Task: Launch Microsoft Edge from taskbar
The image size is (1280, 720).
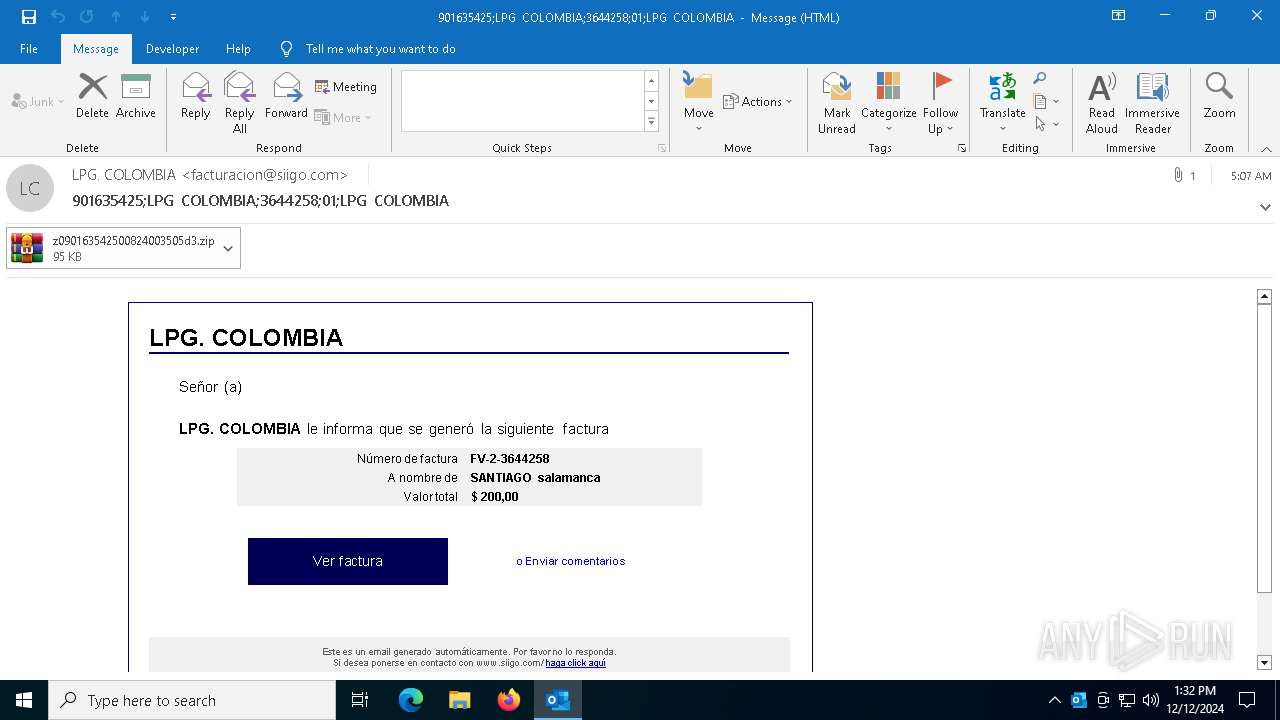Action: click(x=411, y=700)
